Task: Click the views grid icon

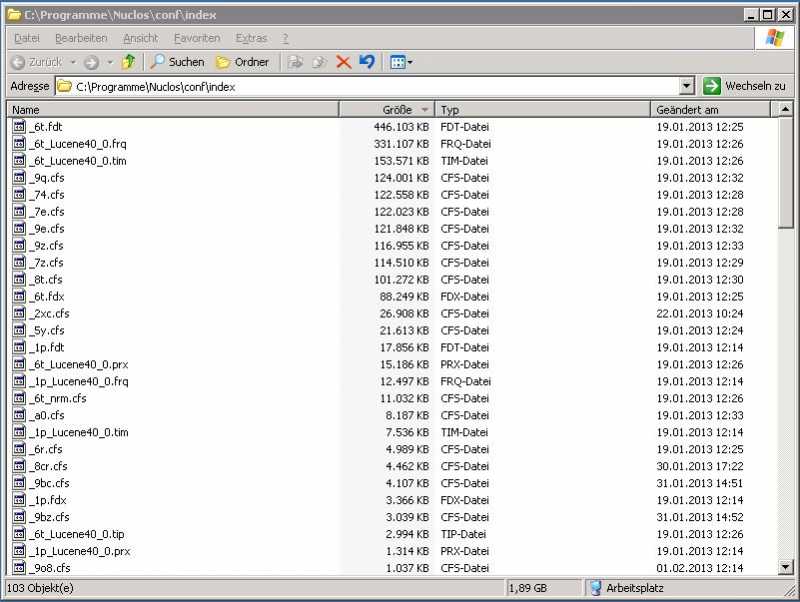Action: coord(397,62)
